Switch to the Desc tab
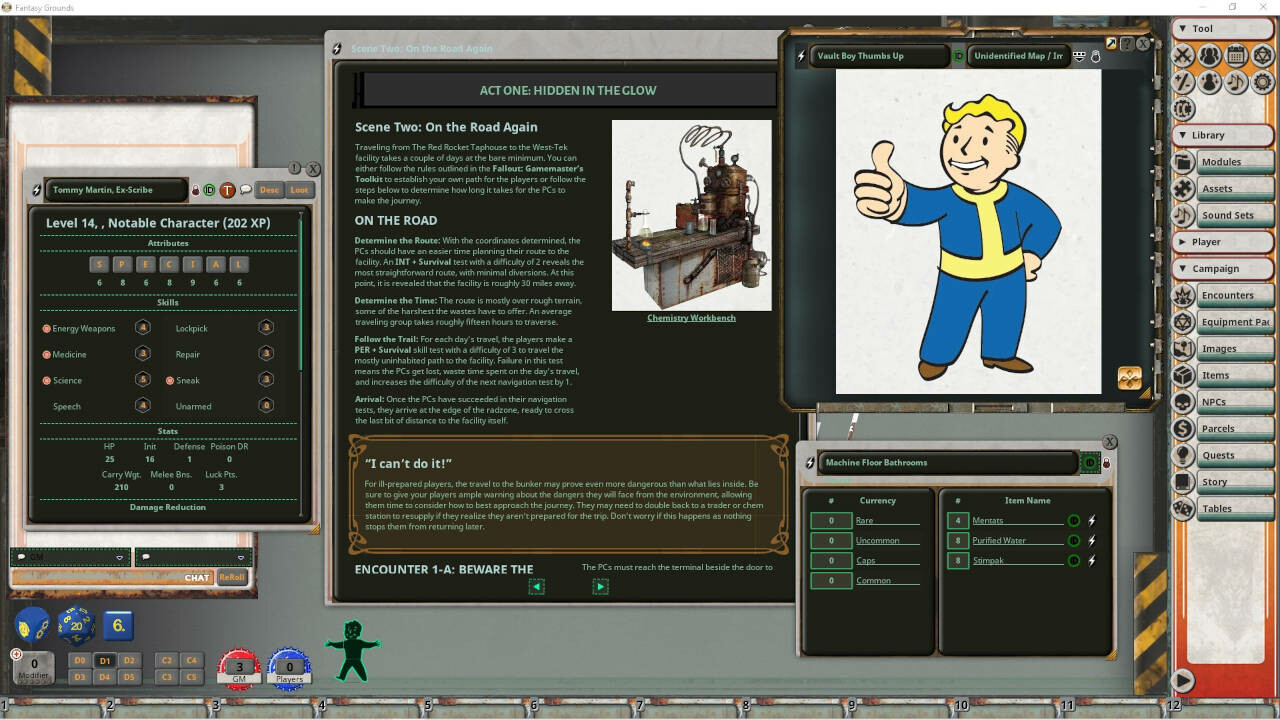This screenshot has width=1280, height=720. click(x=269, y=190)
